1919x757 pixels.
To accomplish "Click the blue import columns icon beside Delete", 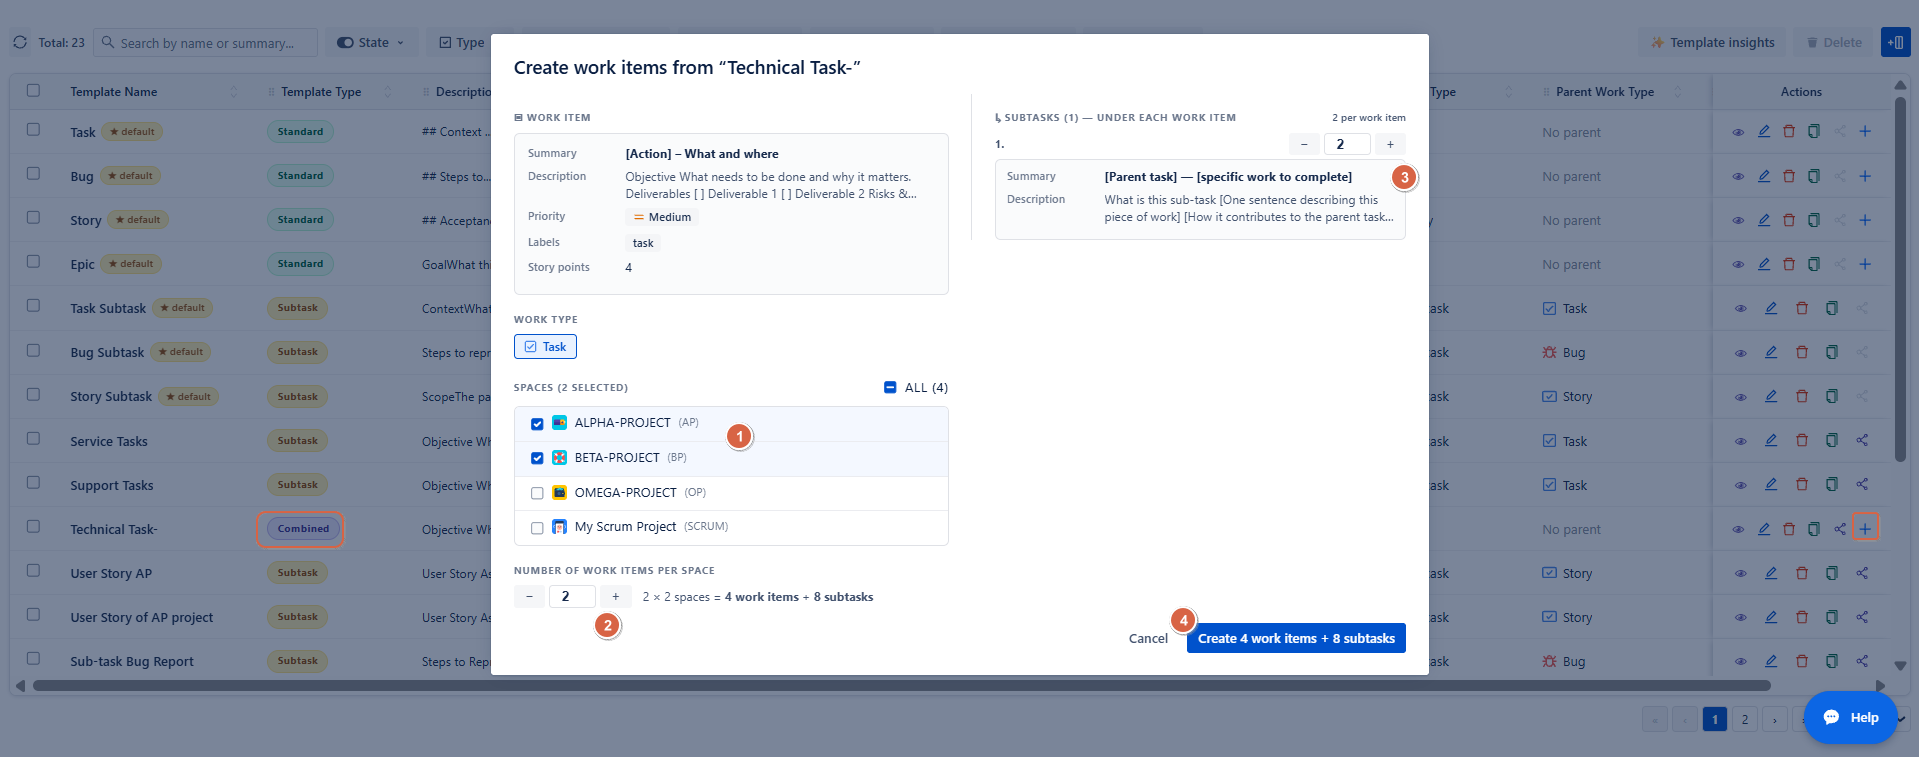I will click(1896, 42).
